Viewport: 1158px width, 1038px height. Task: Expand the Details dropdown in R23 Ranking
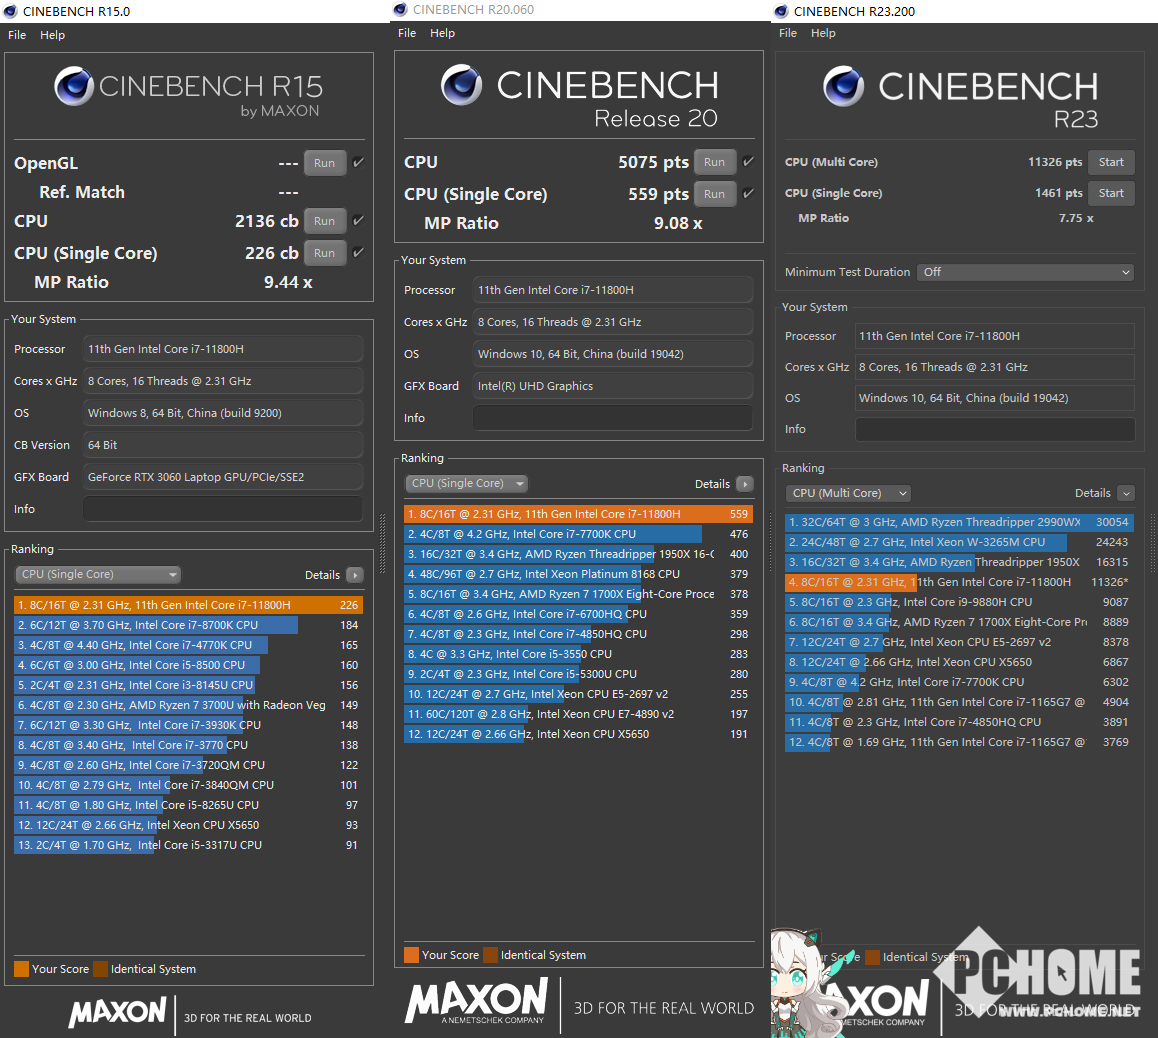(x=1126, y=493)
